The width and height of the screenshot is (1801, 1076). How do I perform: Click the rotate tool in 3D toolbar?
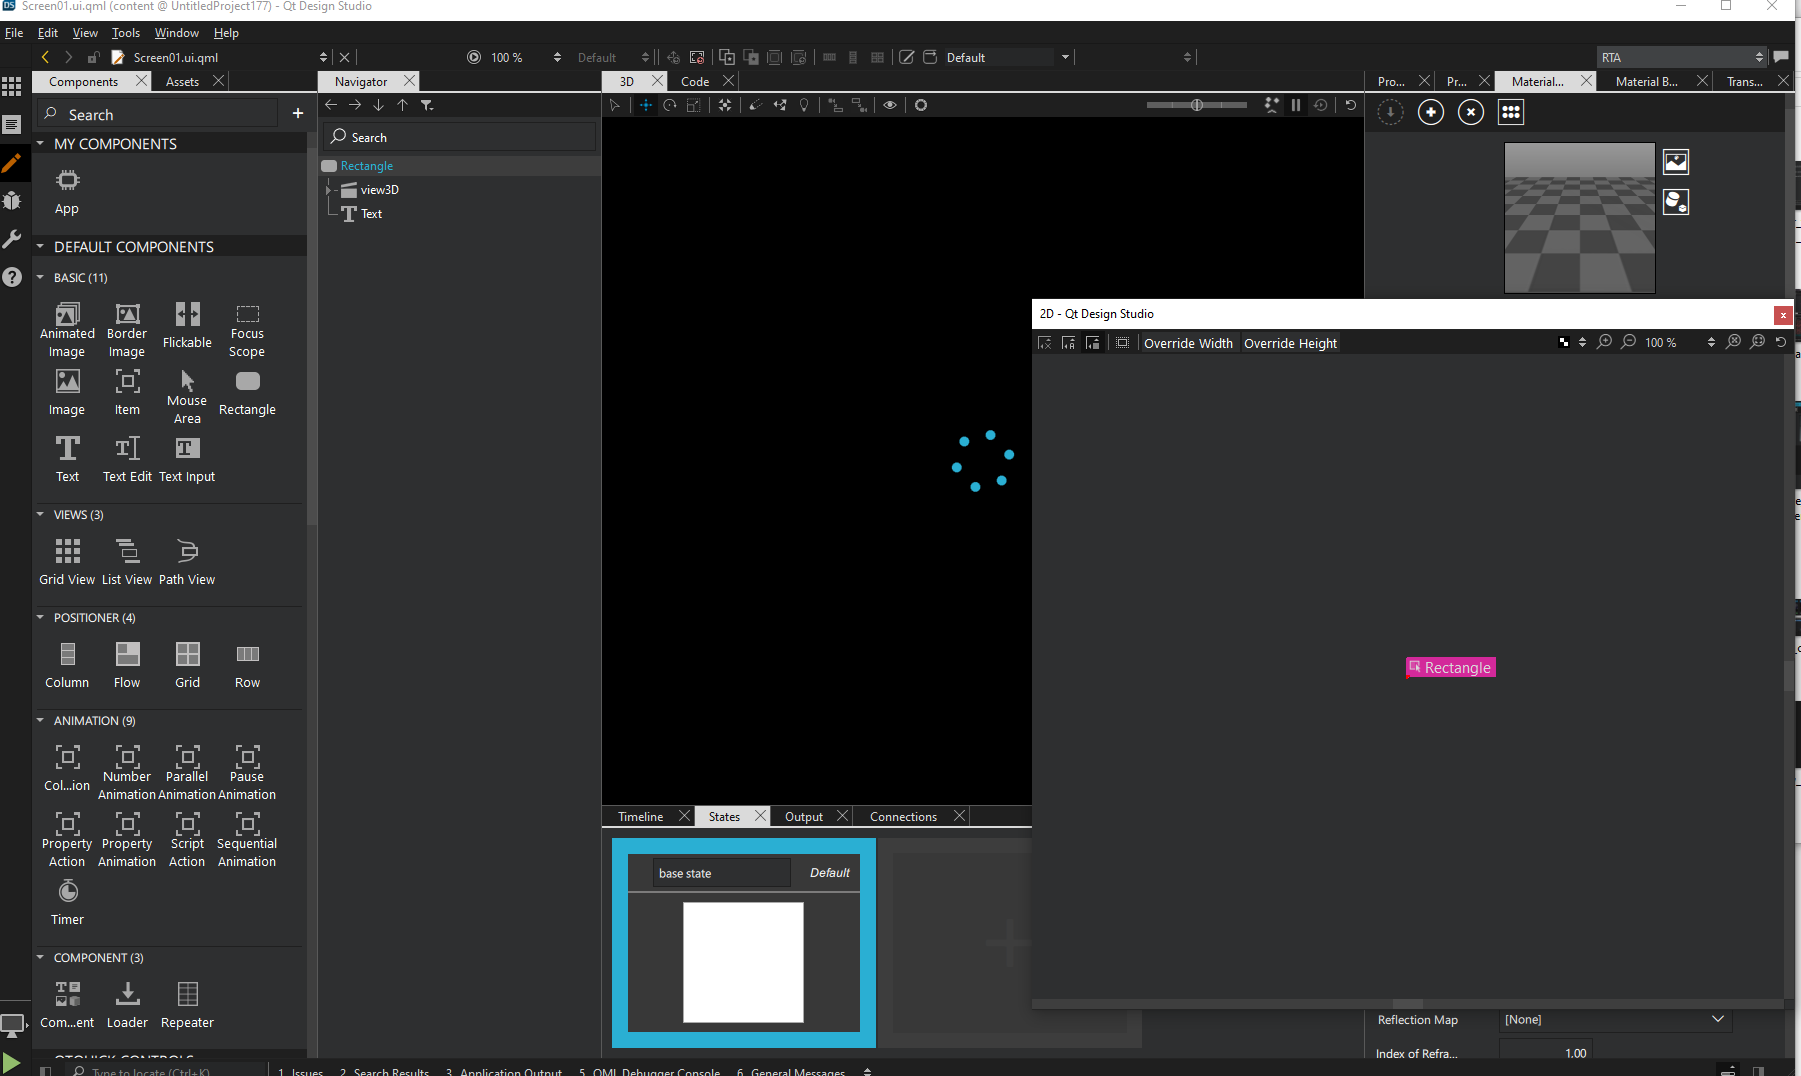tap(670, 105)
